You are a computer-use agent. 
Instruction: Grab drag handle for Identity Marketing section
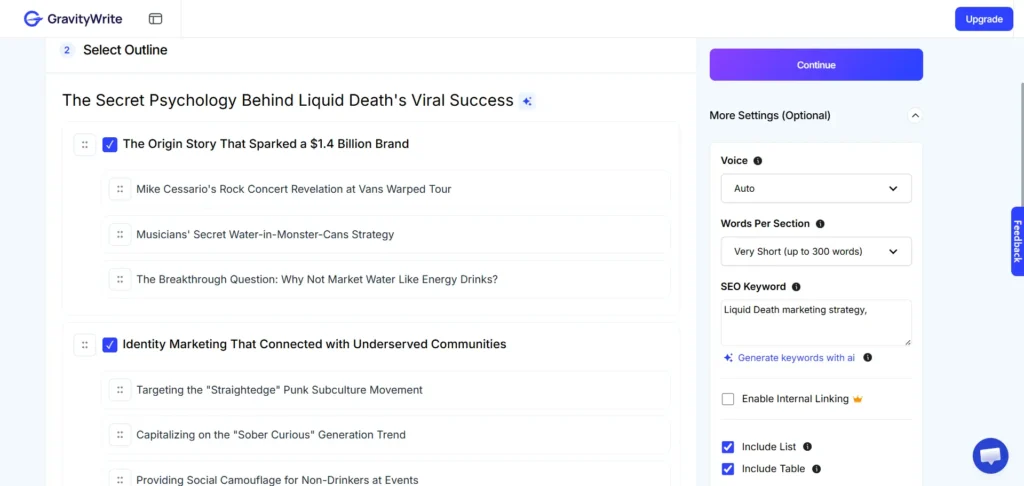click(x=85, y=345)
